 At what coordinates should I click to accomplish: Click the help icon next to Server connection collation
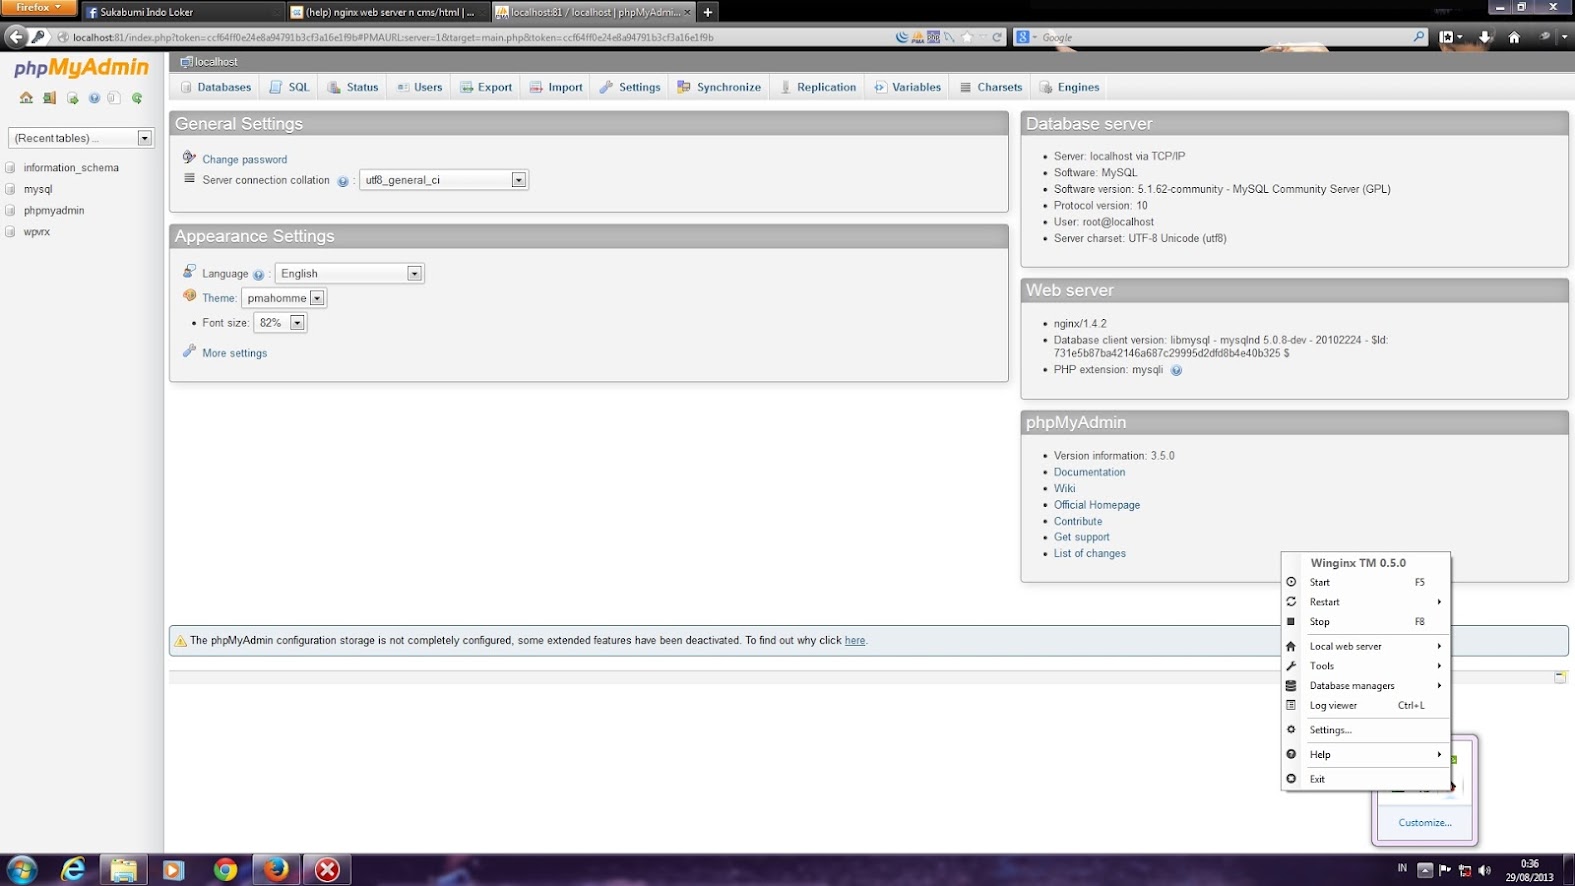pyautogui.click(x=343, y=181)
